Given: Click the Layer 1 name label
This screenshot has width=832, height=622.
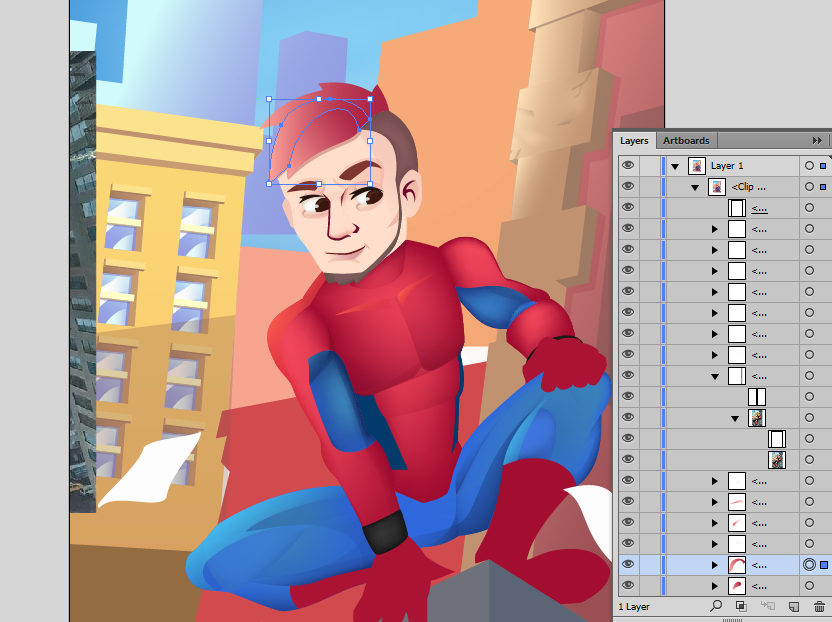Looking at the screenshot, I should 727,166.
